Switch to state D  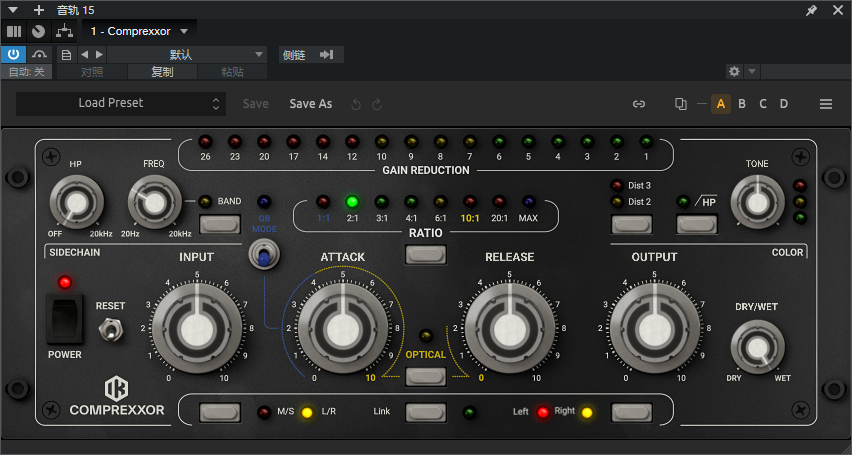tap(784, 104)
